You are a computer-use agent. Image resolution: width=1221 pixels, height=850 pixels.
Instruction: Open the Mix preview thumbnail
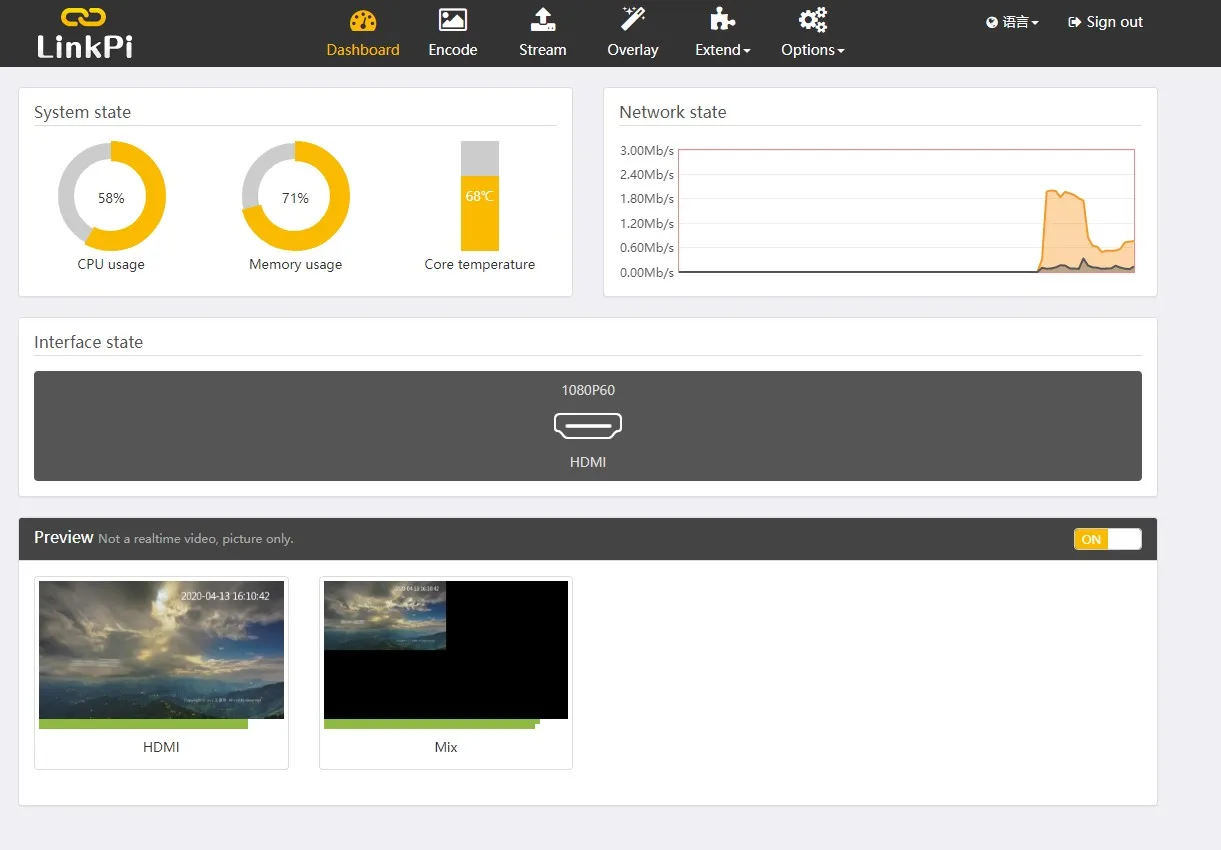[446, 655]
